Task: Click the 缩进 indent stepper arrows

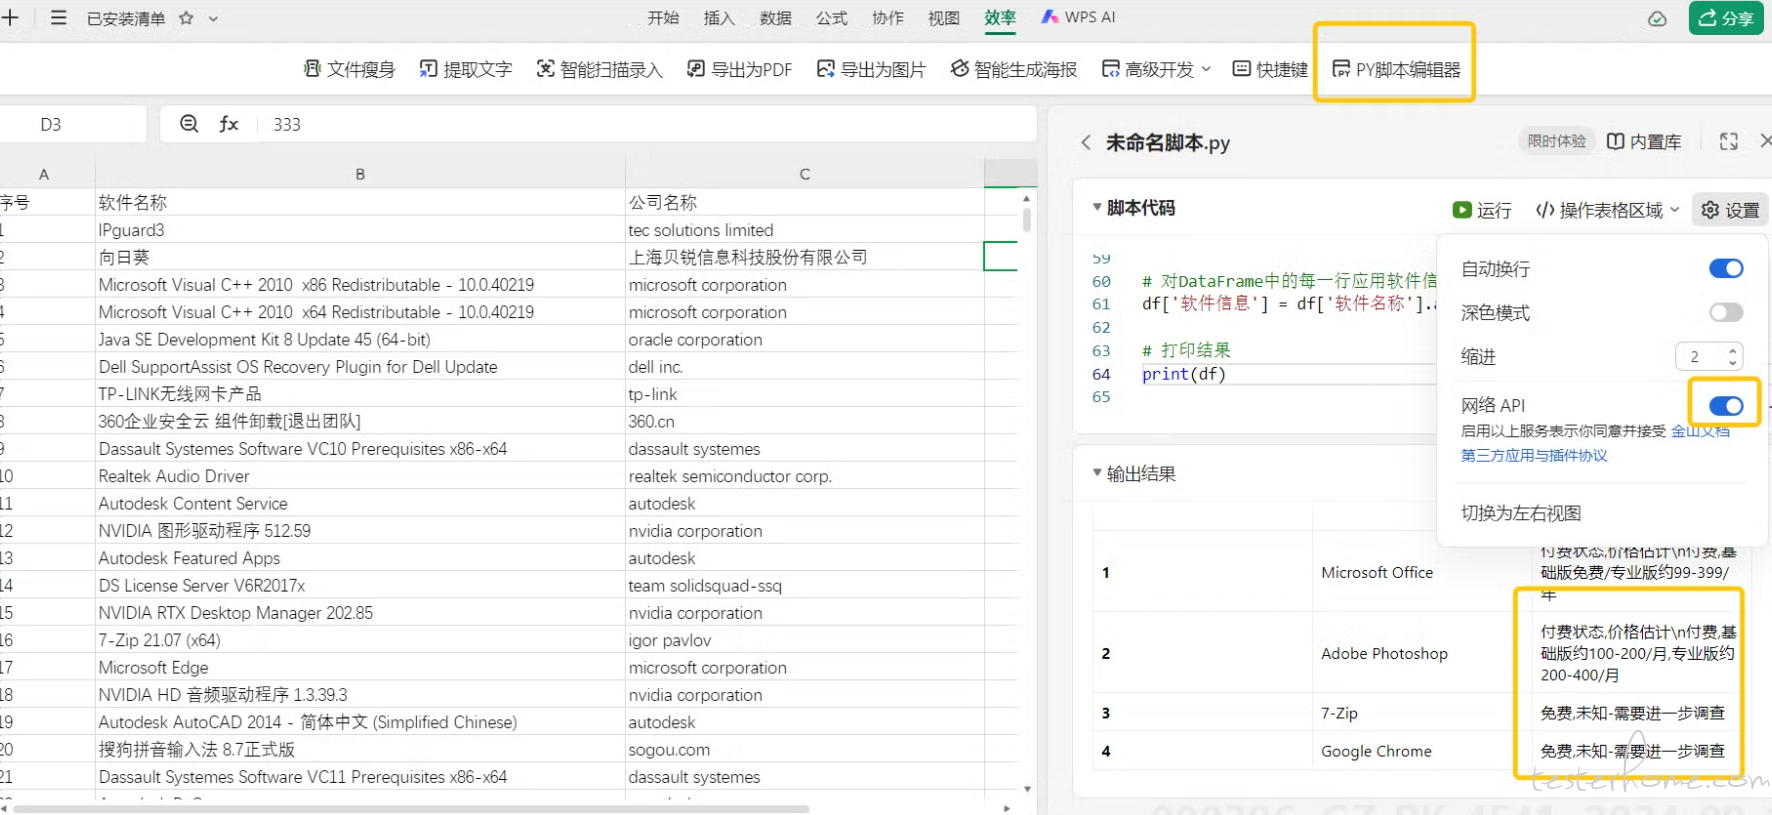Action: pos(1733,356)
